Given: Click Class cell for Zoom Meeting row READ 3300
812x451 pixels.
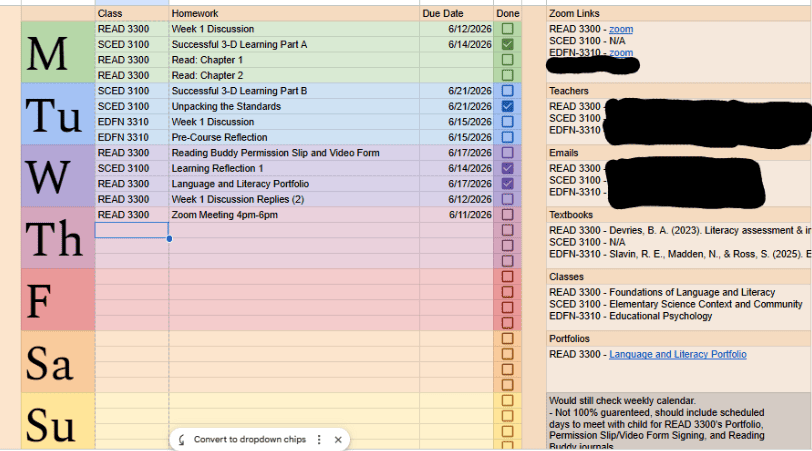Looking at the screenshot, I should click(x=132, y=215).
